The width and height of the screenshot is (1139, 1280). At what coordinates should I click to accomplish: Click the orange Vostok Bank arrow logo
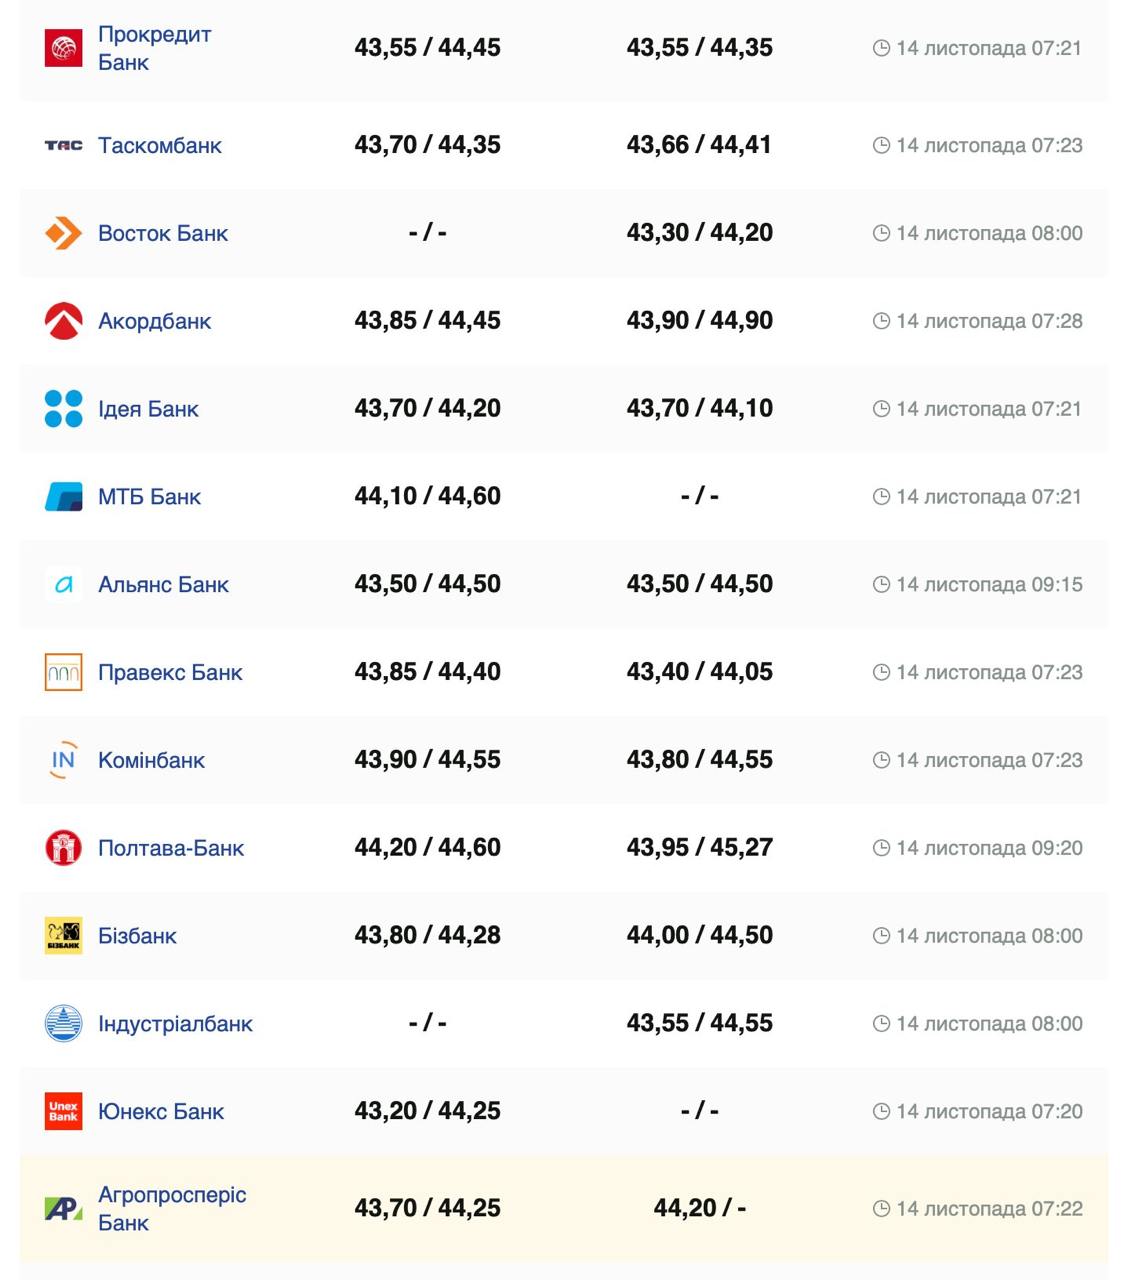[63, 233]
